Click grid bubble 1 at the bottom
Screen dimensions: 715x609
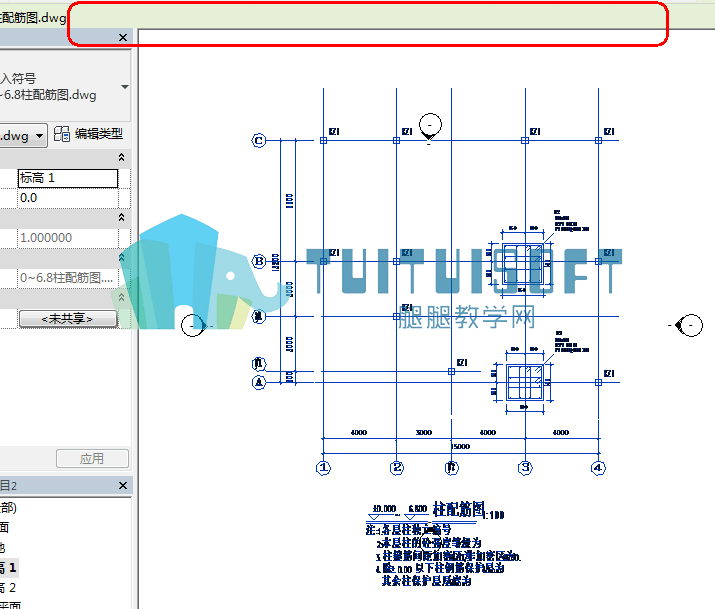(323, 468)
